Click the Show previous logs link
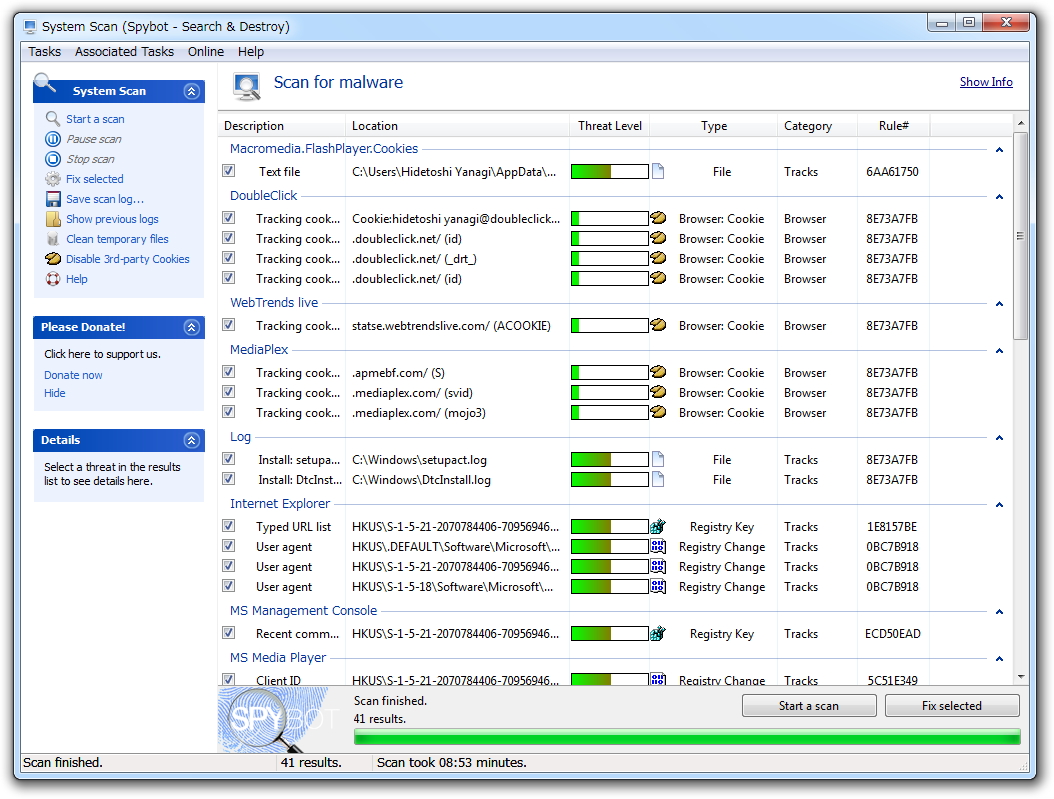This screenshot has height=799, width=1054. [112, 219]
